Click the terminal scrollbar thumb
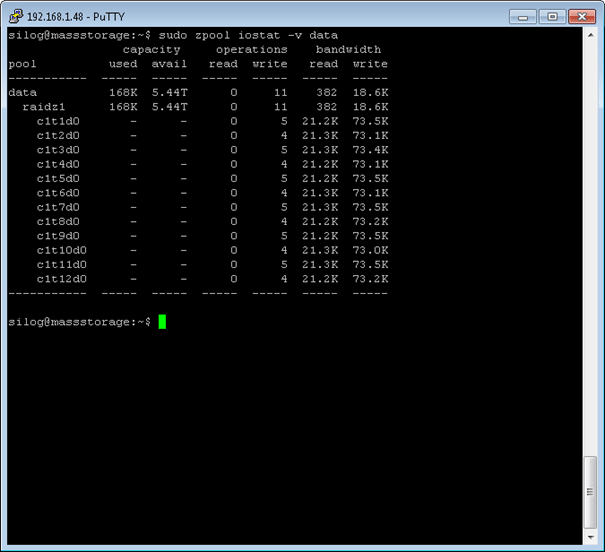Image resolution: width=605 pixels, height=552 pixels. (590, 492)
